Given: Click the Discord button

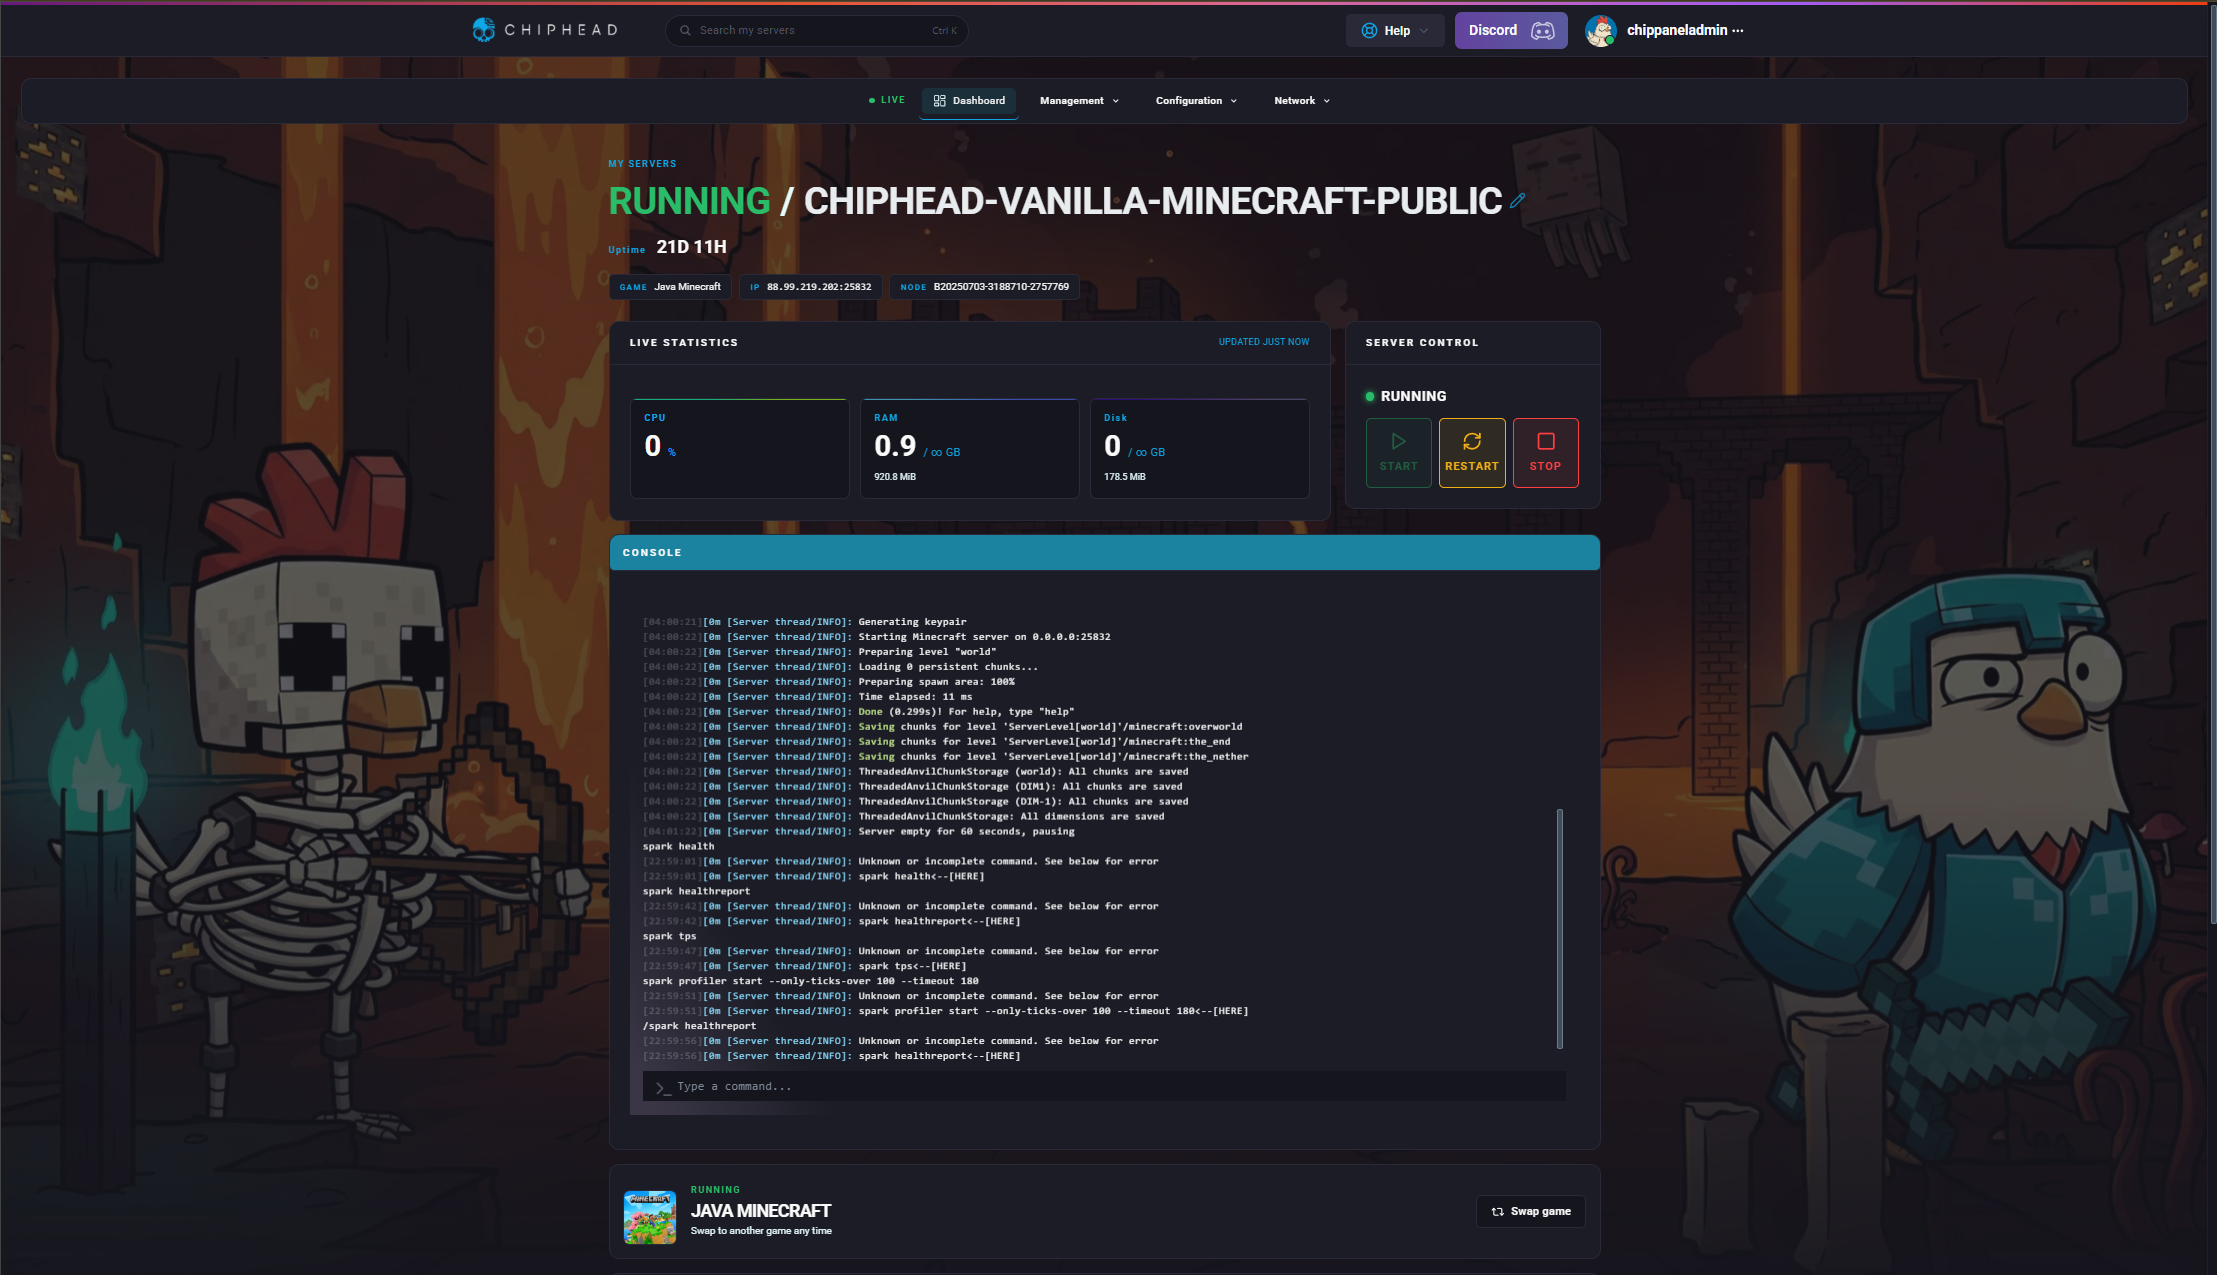Looking at the screenshot, I should pos(1511,31).
